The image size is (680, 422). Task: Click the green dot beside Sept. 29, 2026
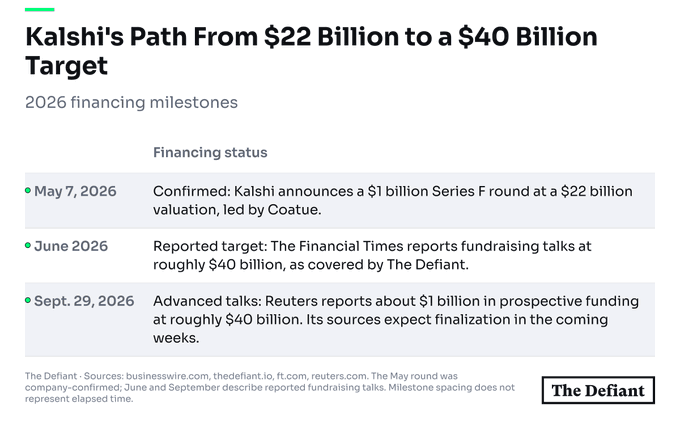coord(28,300)
